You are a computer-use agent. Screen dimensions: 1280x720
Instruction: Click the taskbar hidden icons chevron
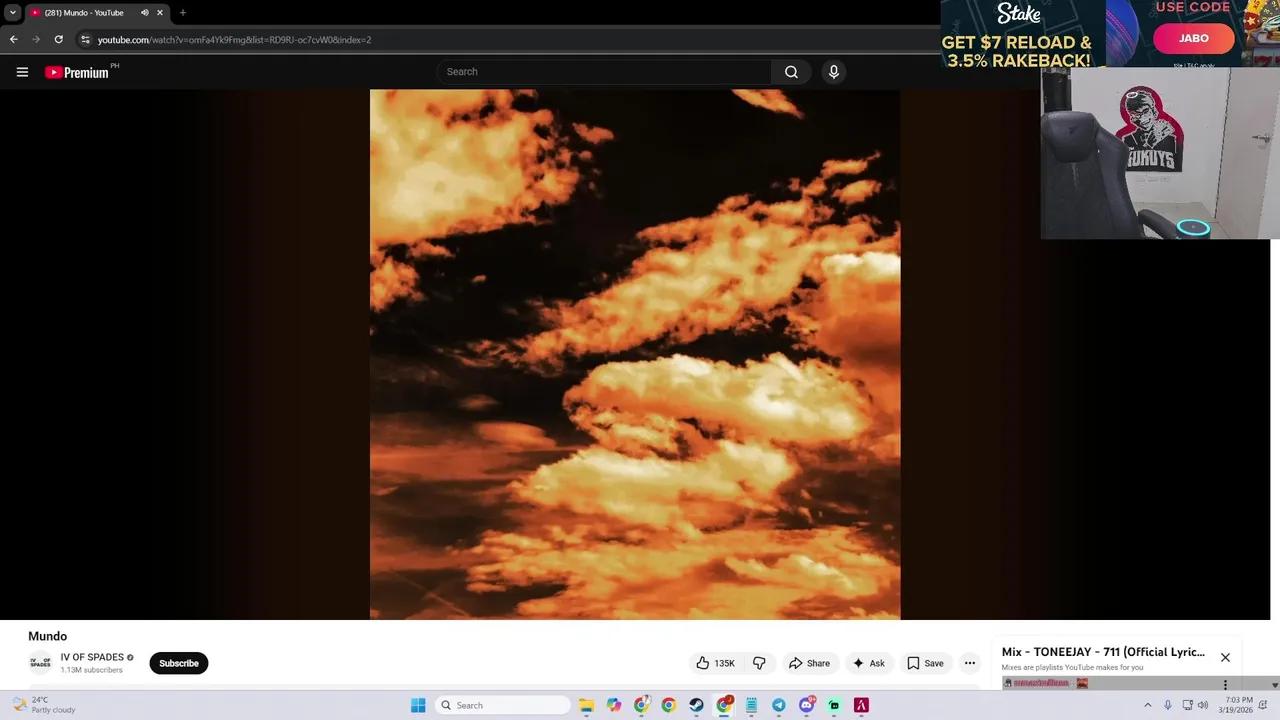pyautogui.click(x=1148, y=705)
